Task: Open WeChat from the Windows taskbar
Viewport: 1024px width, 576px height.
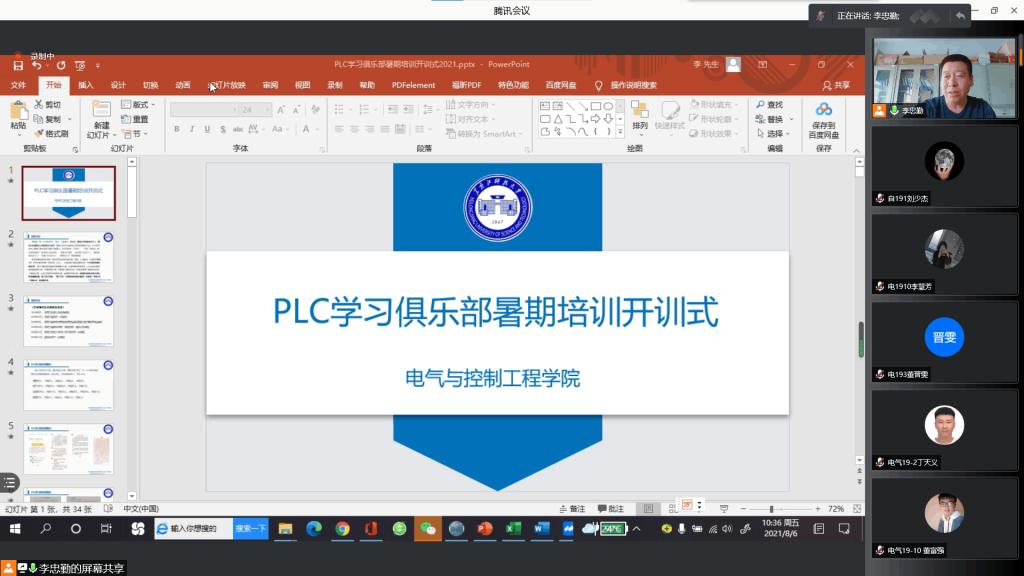Action: 428,529
